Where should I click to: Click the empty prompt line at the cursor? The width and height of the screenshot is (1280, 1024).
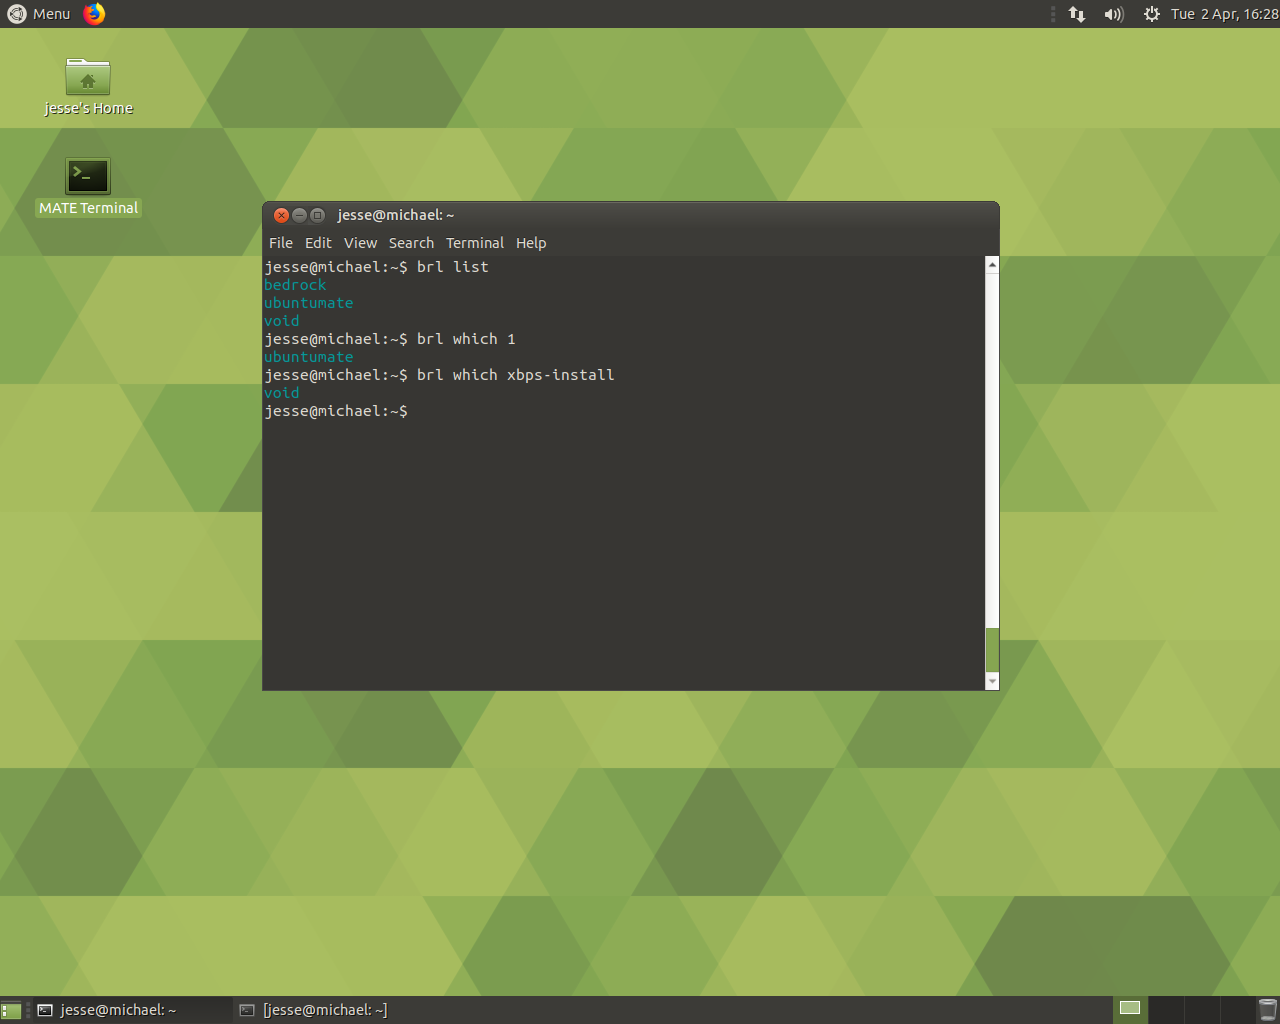pyautogui.click(x=336, y=411)
